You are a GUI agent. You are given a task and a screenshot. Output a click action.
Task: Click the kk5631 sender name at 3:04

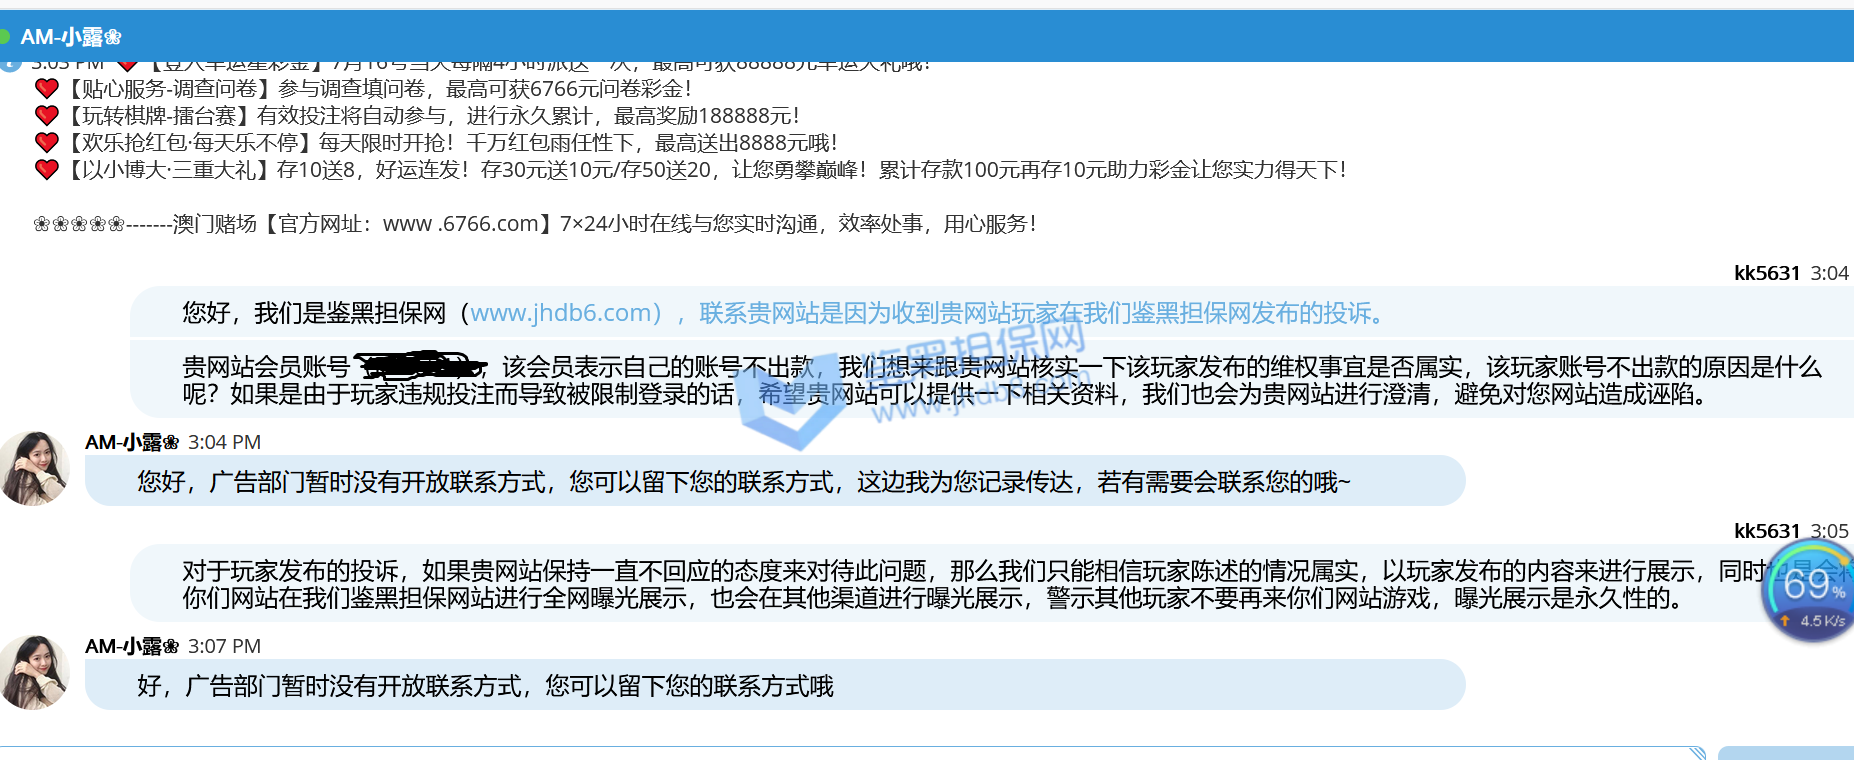coord(1766,273)
